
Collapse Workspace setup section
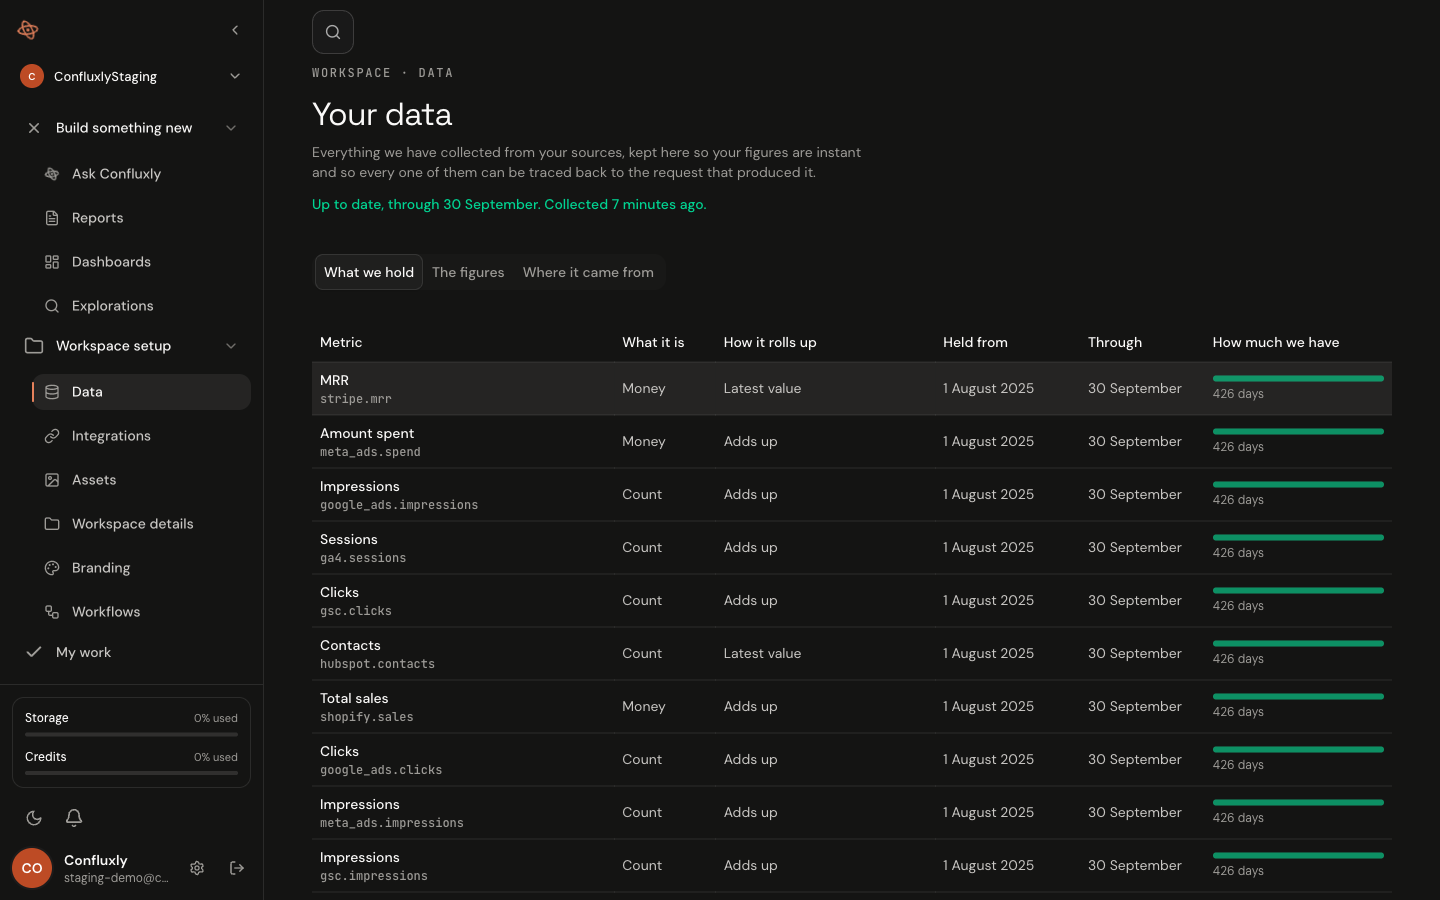131,346
